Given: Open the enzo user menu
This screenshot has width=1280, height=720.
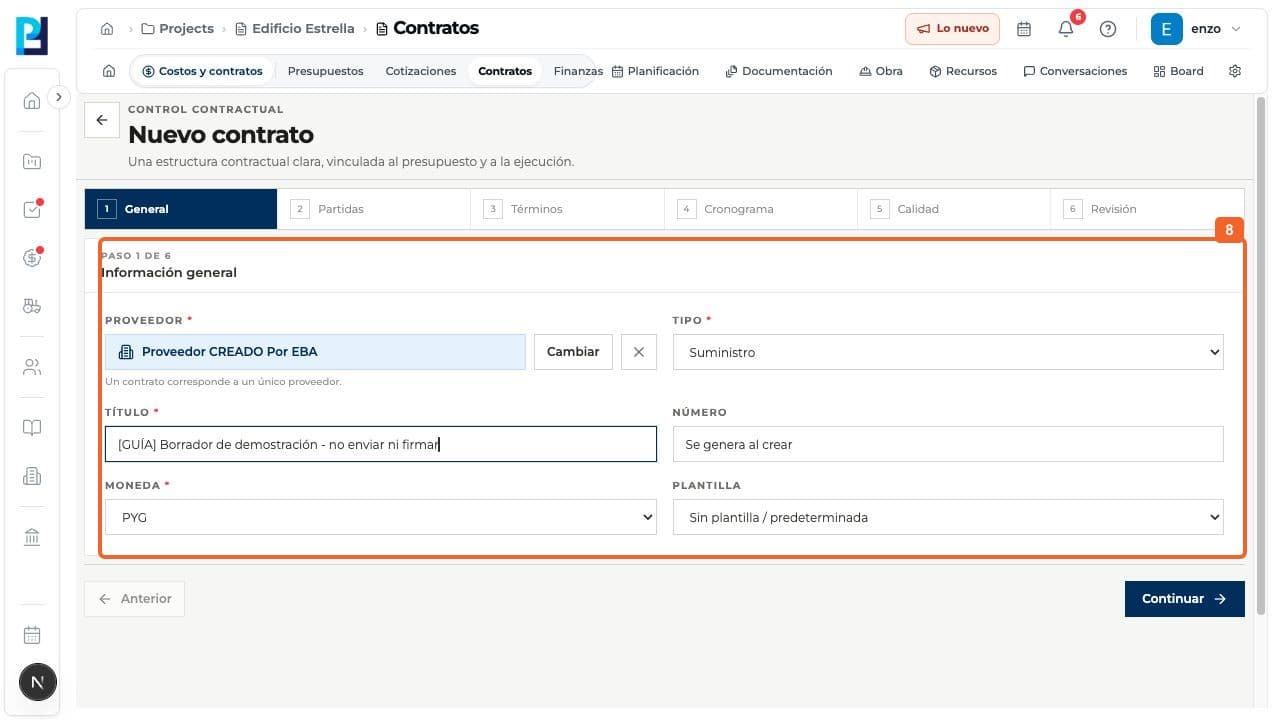Looking at the screenshot, I should (1196, 29).
